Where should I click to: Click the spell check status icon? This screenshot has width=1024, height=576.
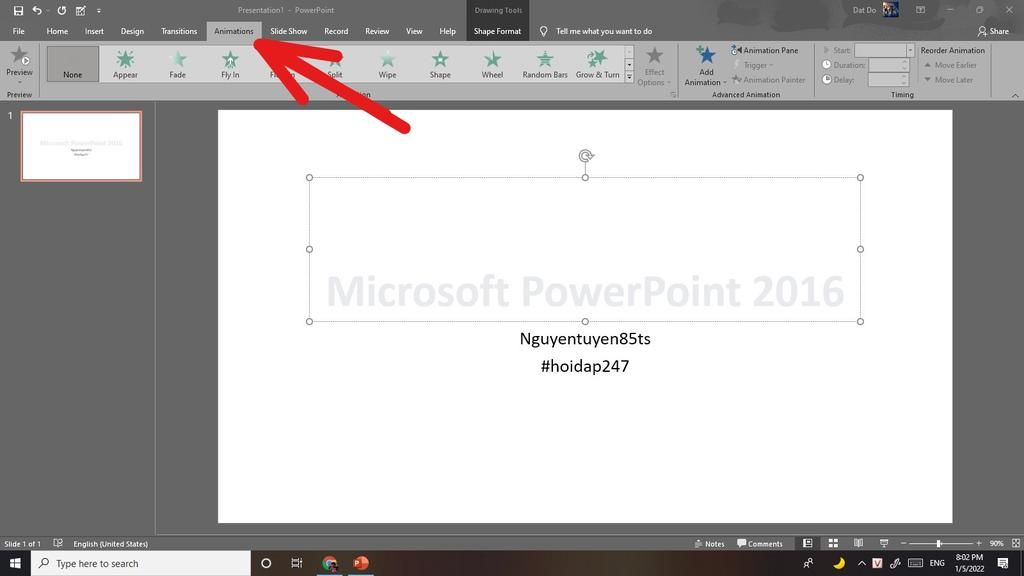(x=58, y=543)
